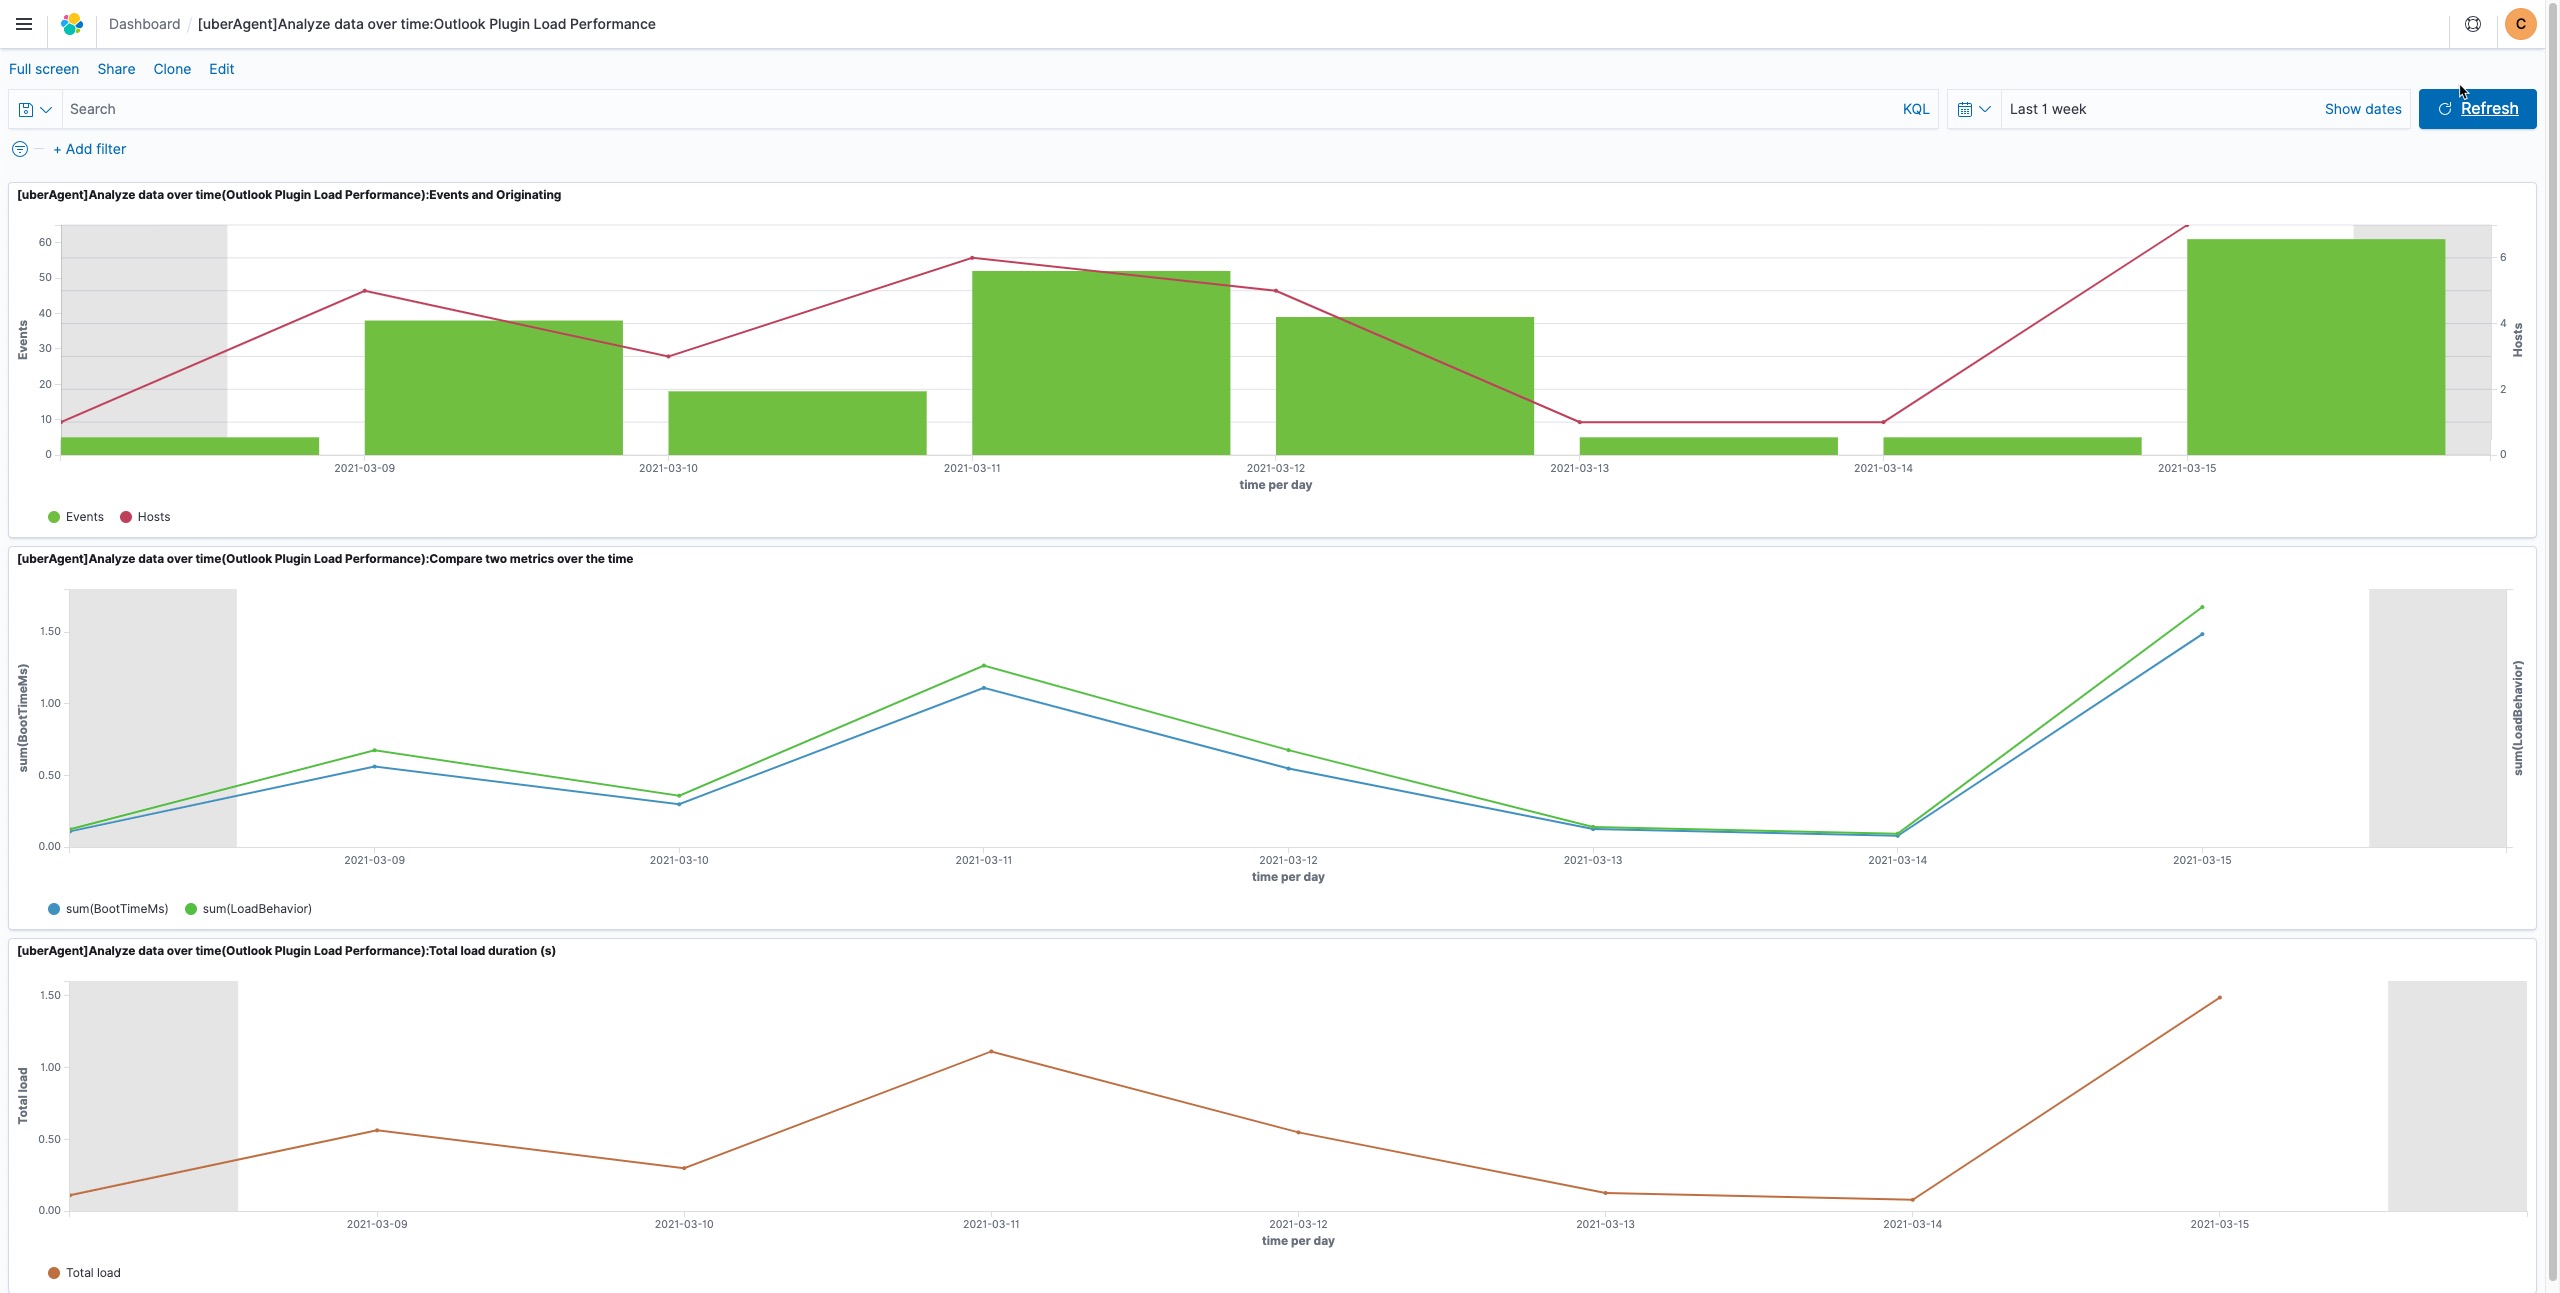Image resolution: width=2560 pixels, height=1293 pixels.
Task: Toggle the sum(BootTimeMs) legend series
Action: click(116, 909)
